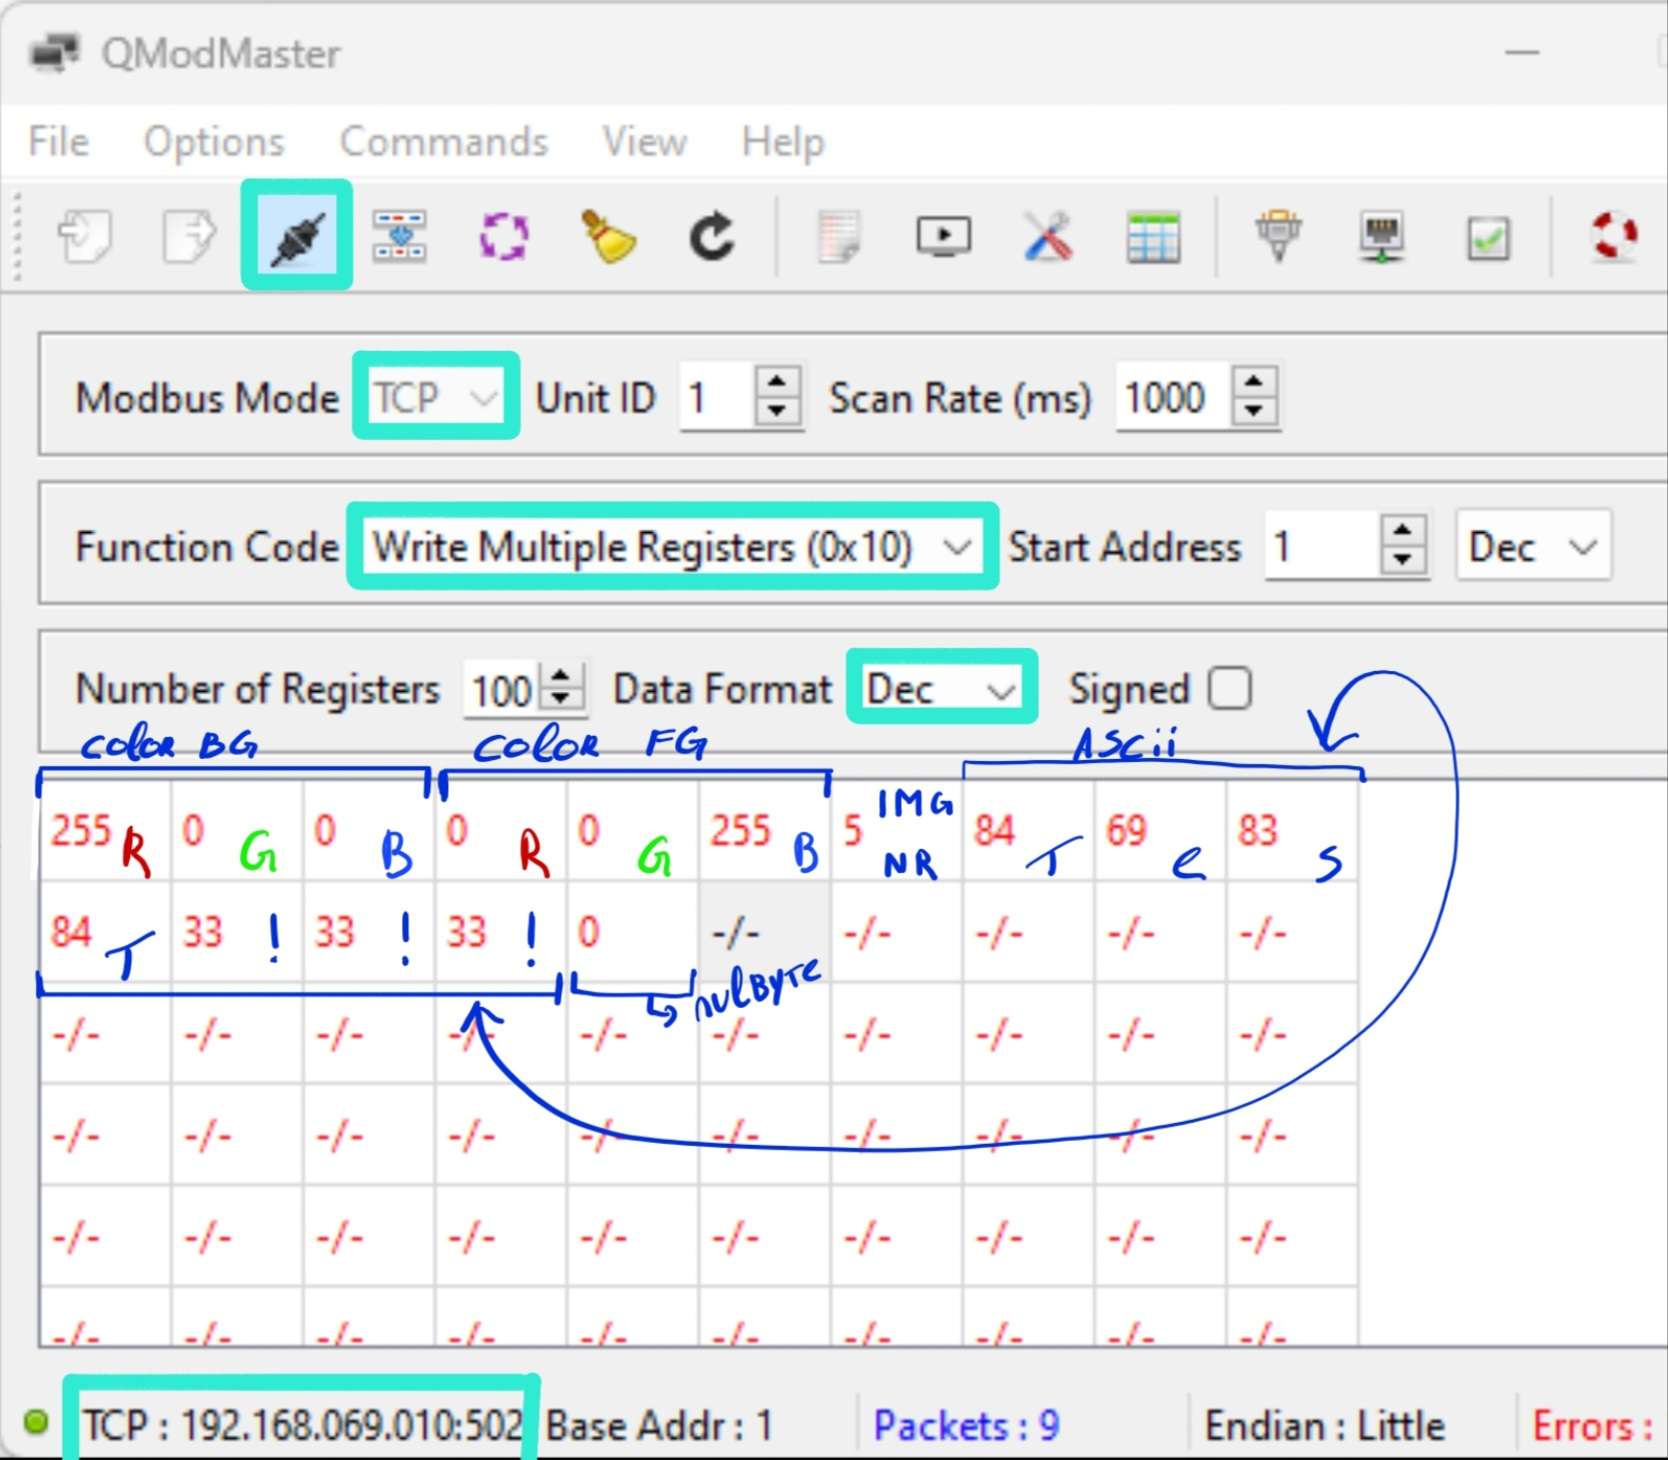The height and width of the screenshot is (1460, 1668).
Task: Click the Modbus TCP network settings icon
Action: click(1382, 237)
